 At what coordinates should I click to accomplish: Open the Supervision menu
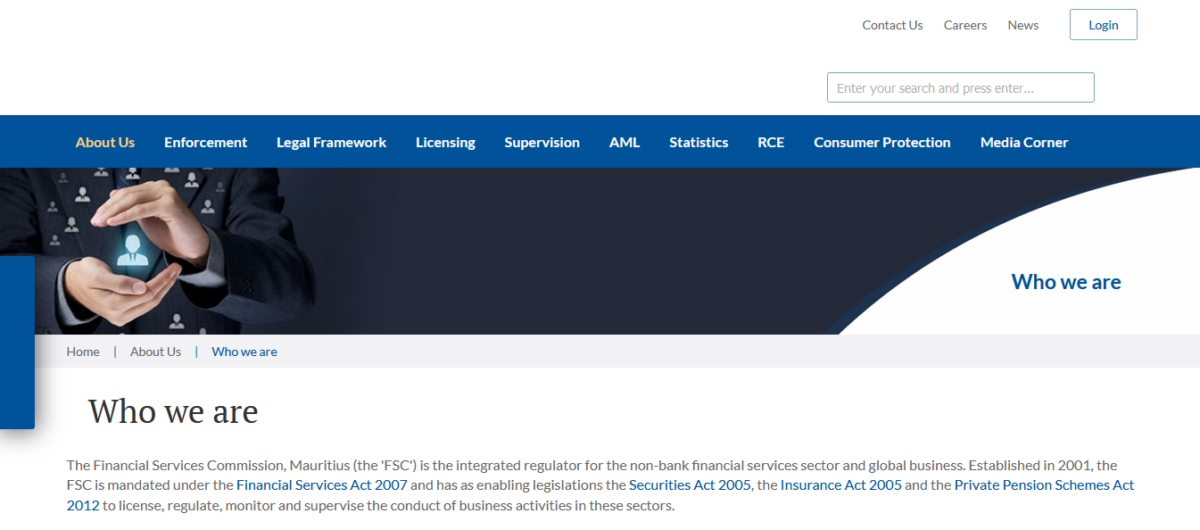click(542, 142)
